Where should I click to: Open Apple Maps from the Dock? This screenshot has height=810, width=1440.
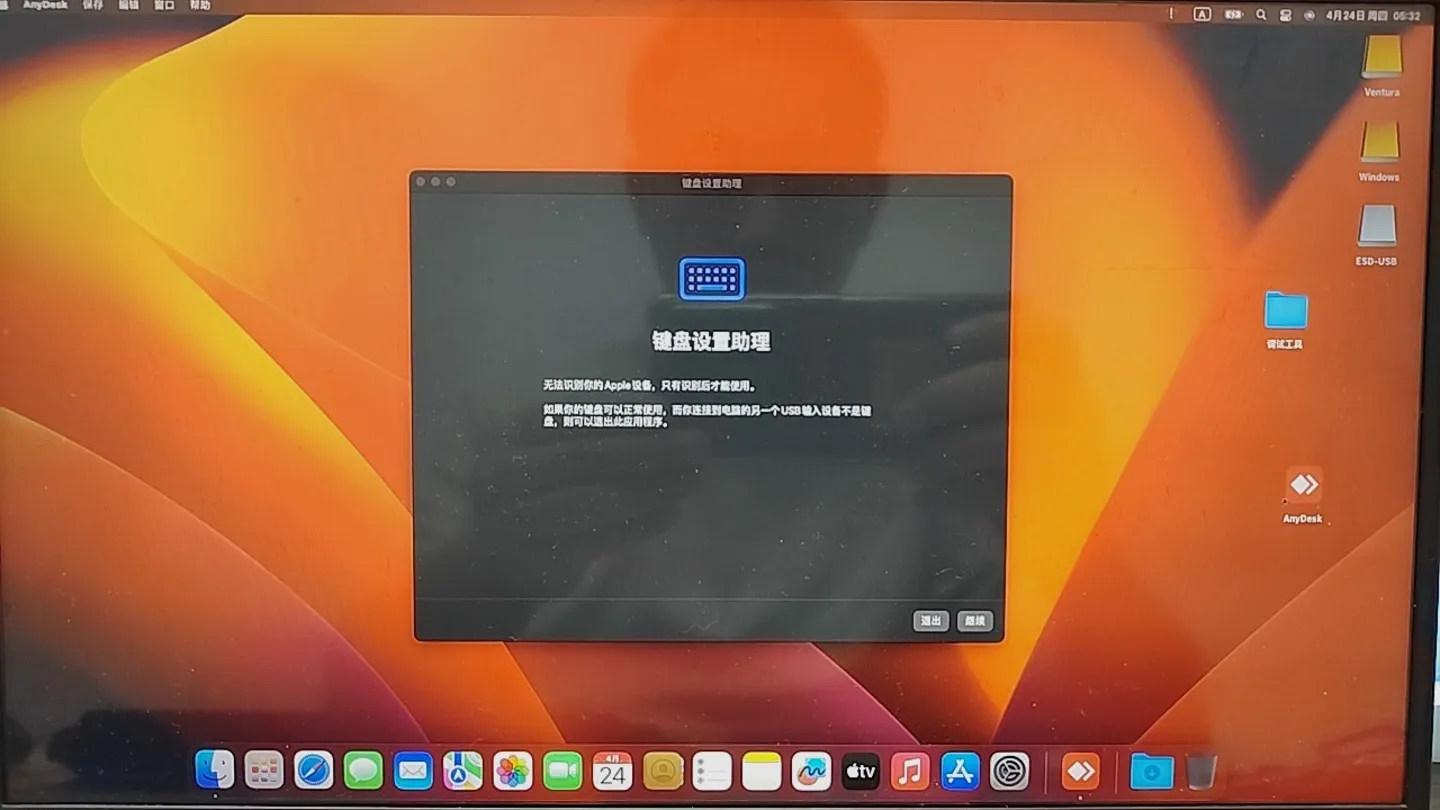coord(463,770)
